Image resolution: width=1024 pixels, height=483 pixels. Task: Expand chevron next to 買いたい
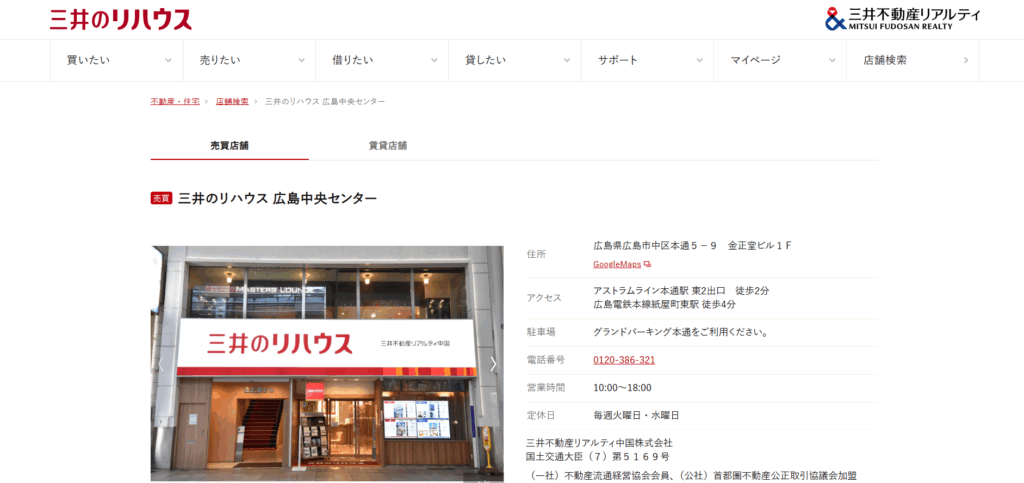point(168,60)
